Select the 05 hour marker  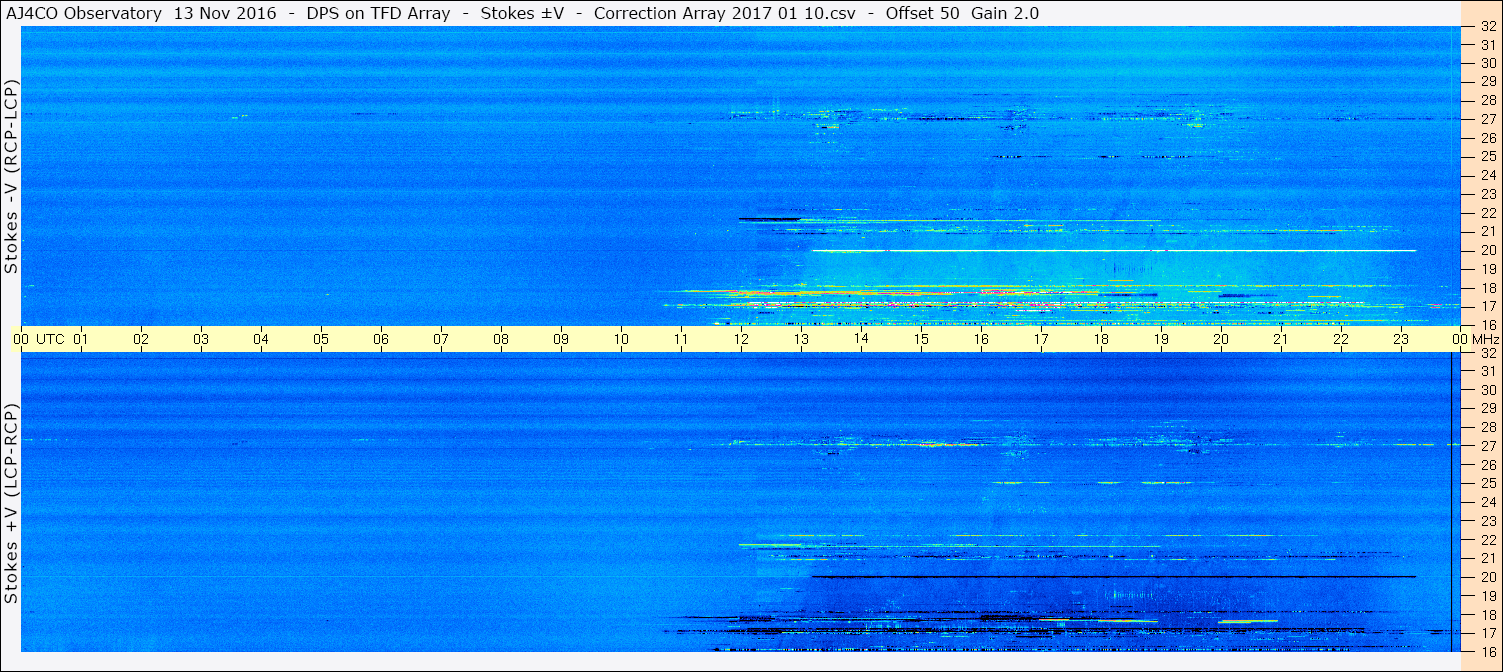pyautogui.click(x=321, y=340)
